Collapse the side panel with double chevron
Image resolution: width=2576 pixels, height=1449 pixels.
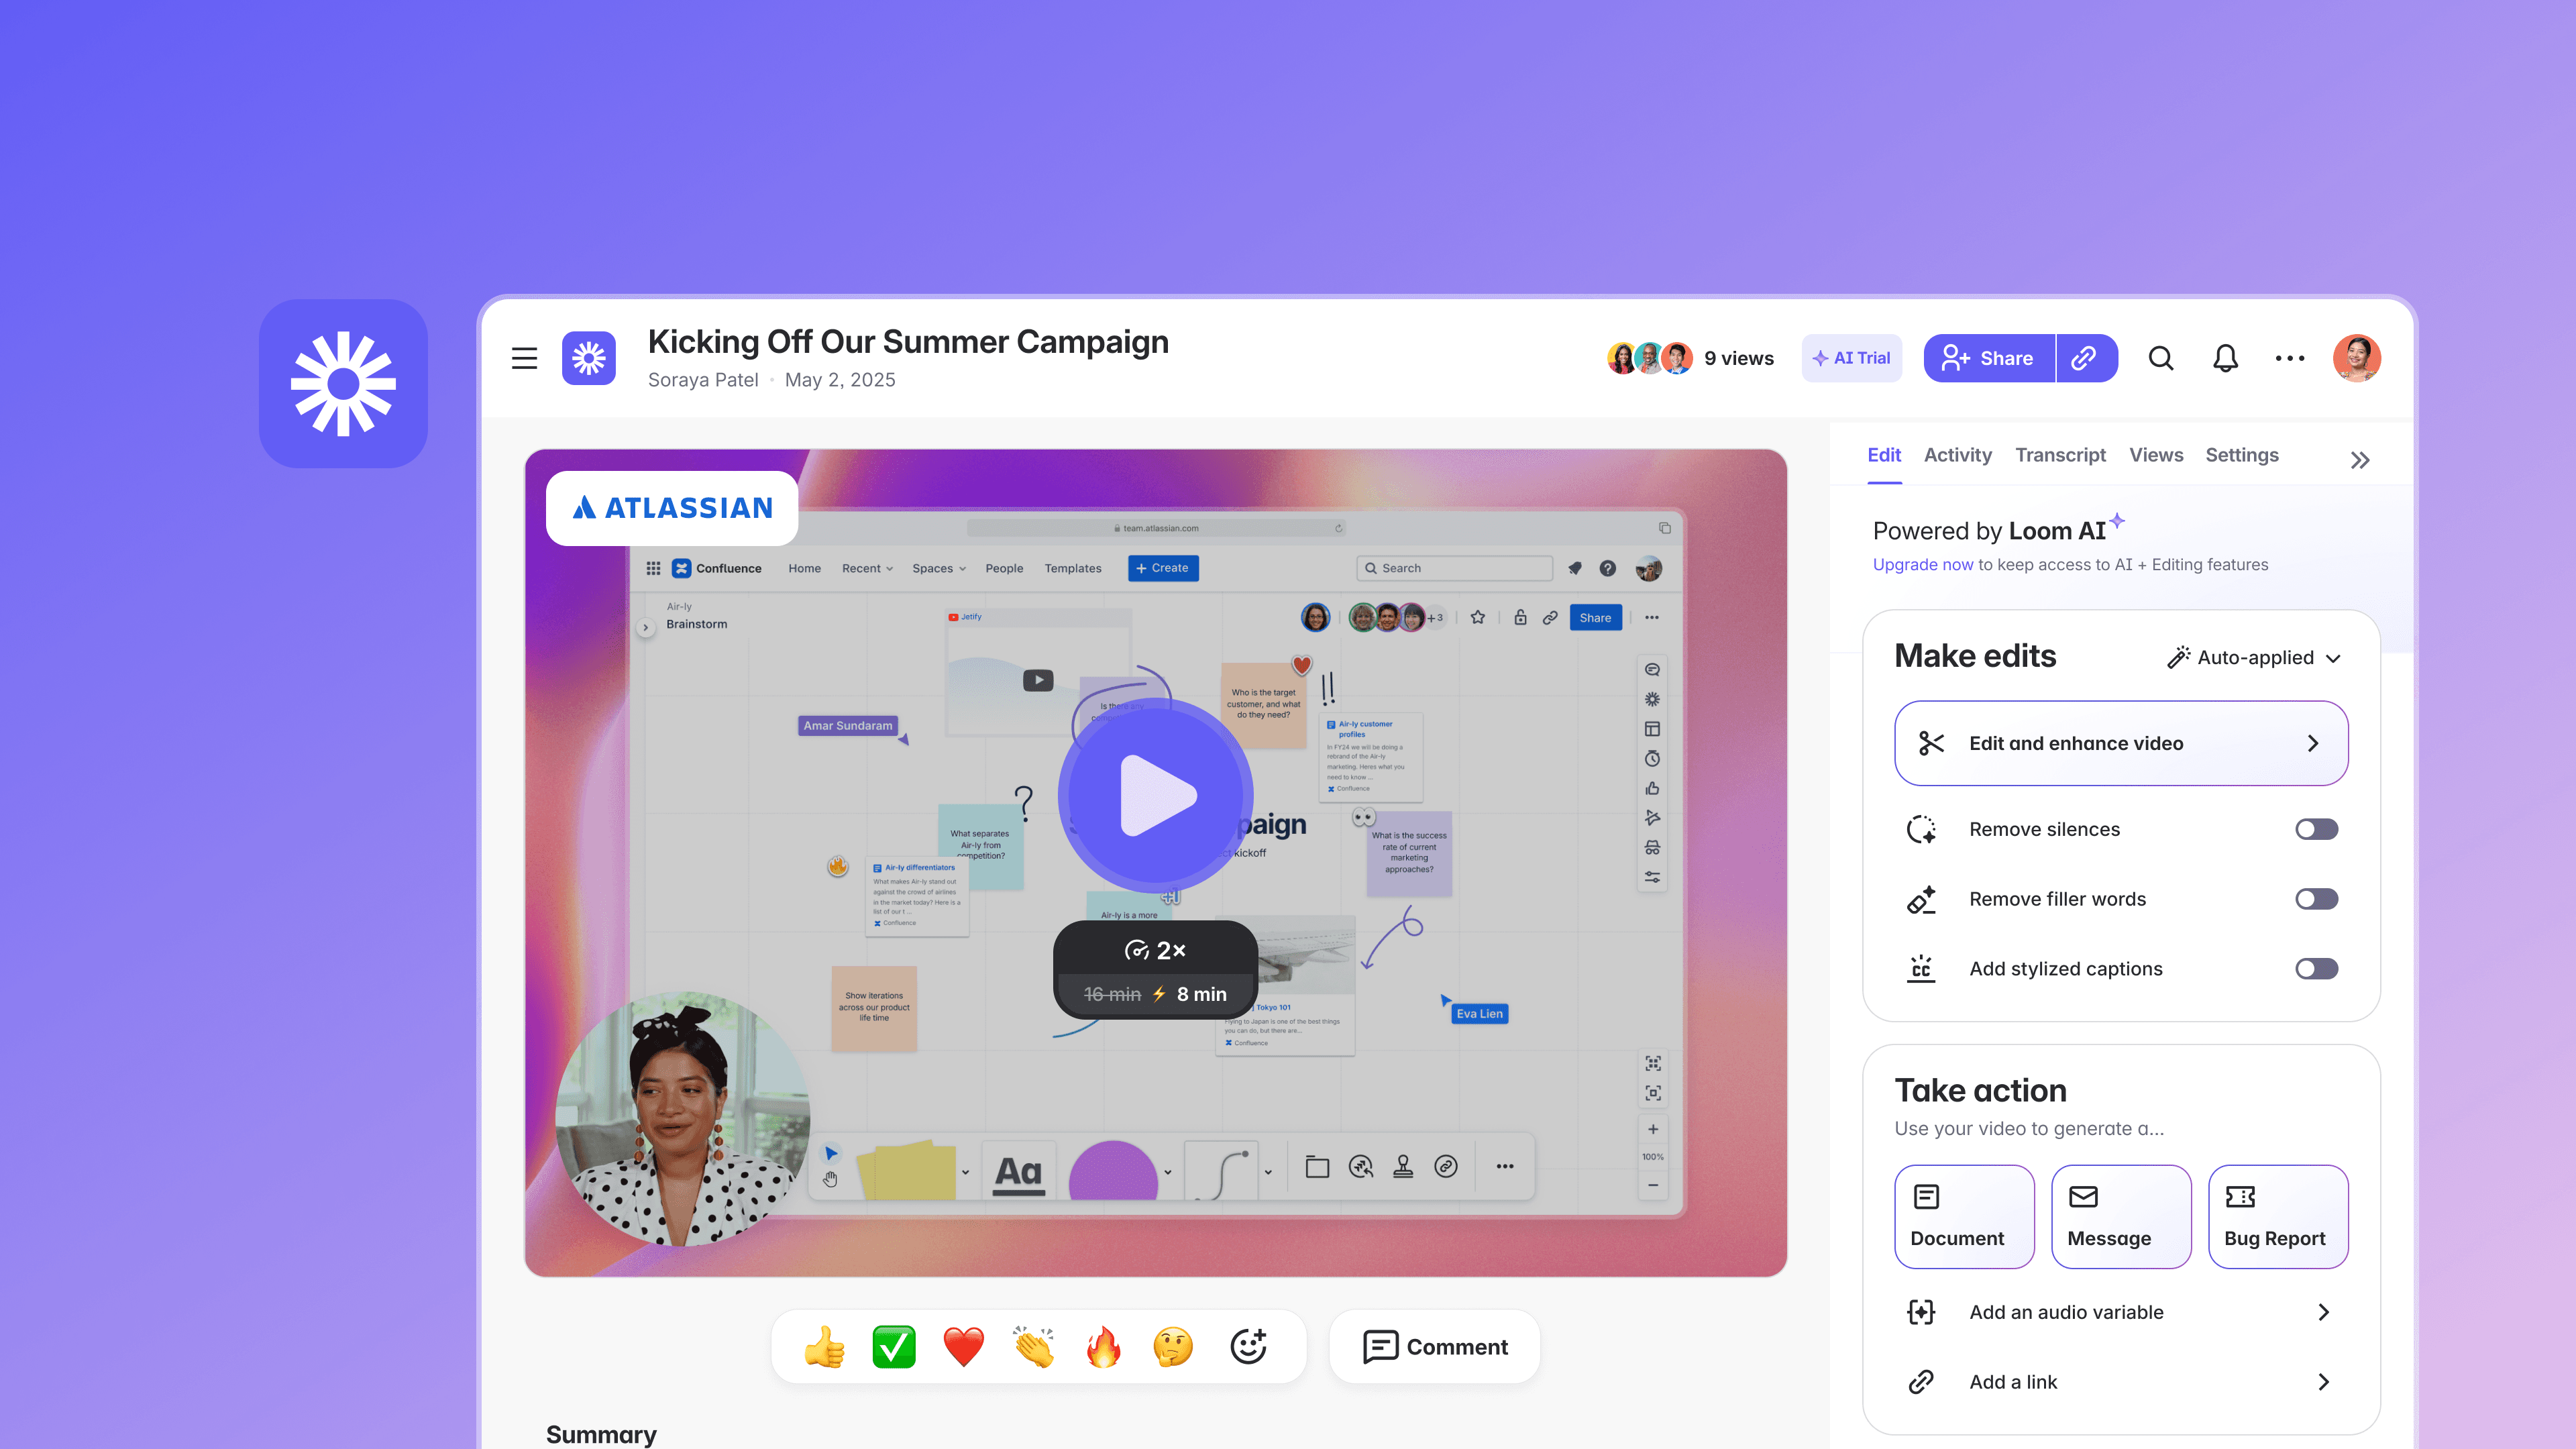point(2360,460)
